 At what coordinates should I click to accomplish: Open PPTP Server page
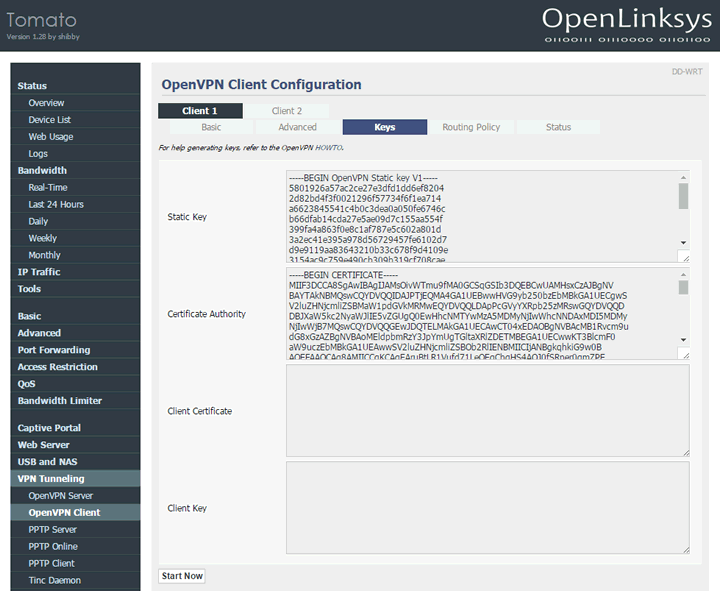(x=75, y=529)
